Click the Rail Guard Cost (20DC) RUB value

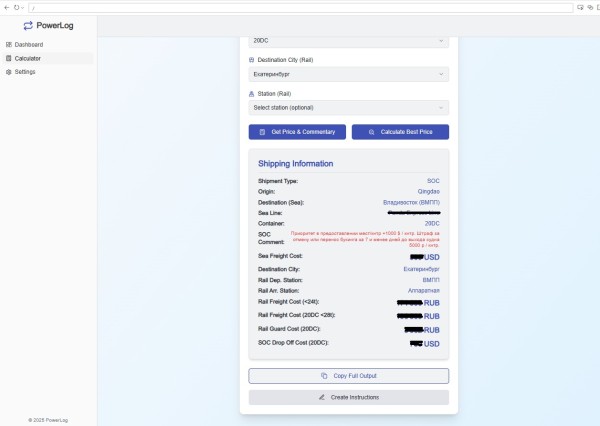tap(422, 330)
